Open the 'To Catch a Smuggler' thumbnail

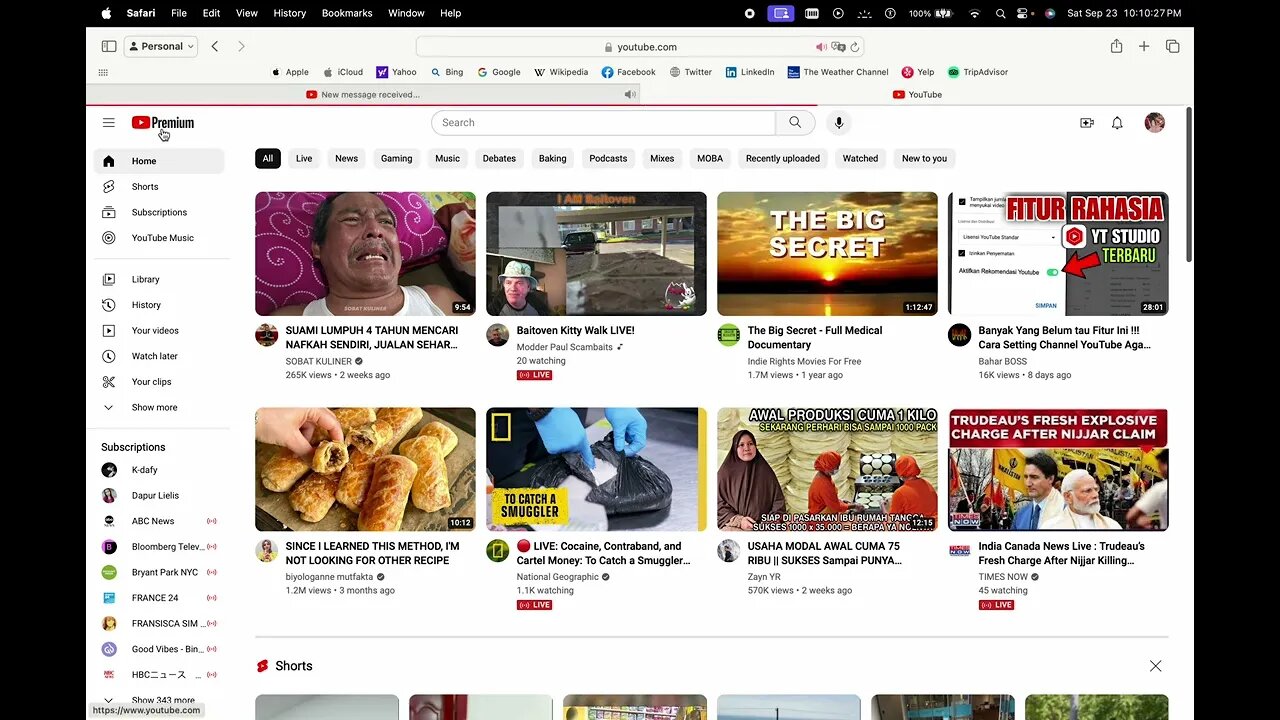(596, 469)
